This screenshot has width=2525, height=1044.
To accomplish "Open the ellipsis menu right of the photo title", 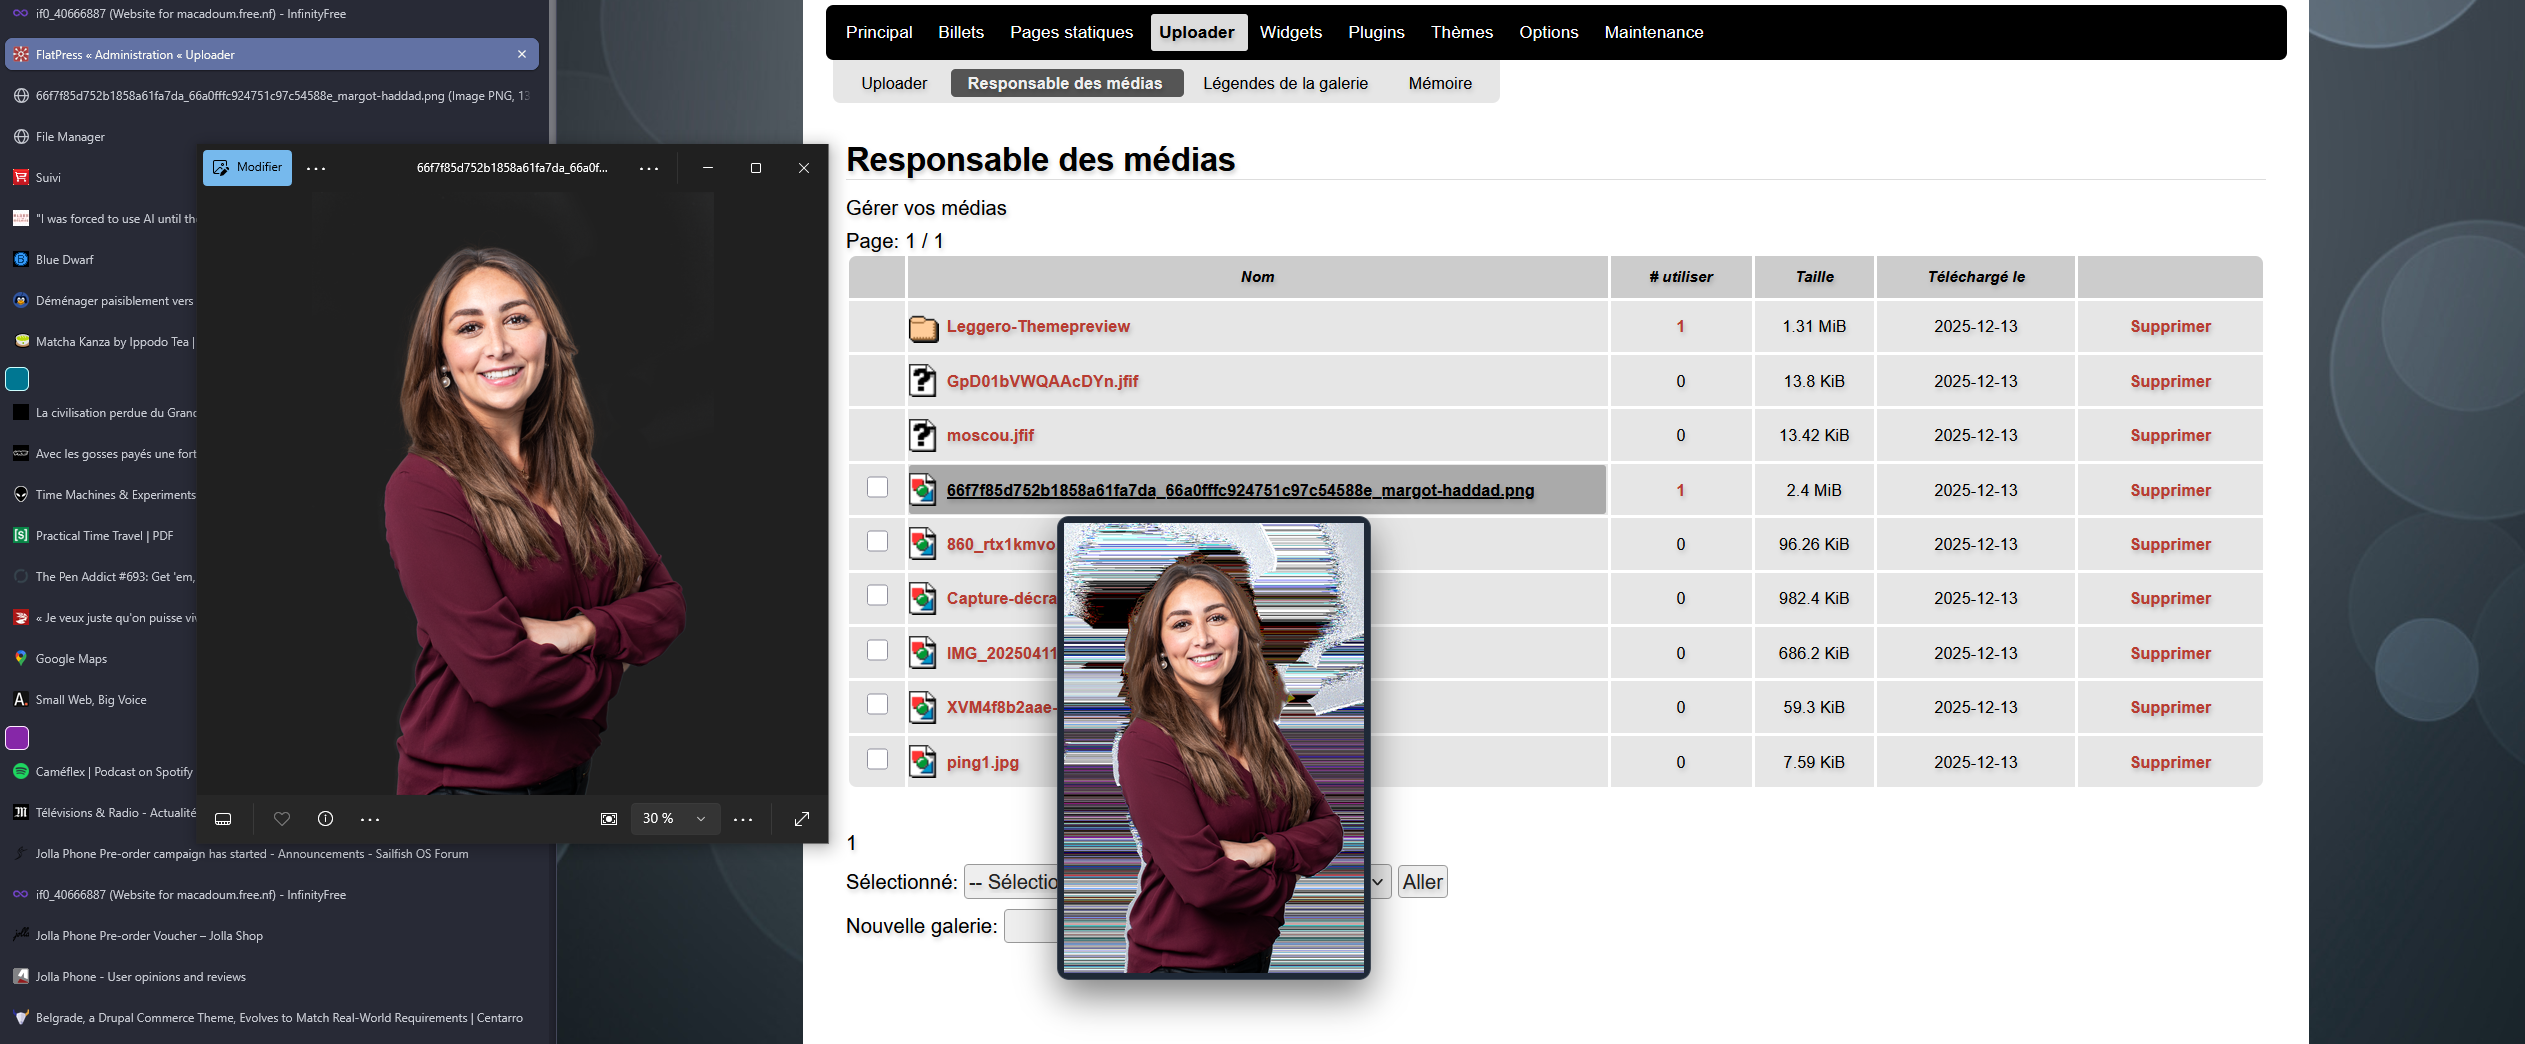I will (x=649, y=168).
